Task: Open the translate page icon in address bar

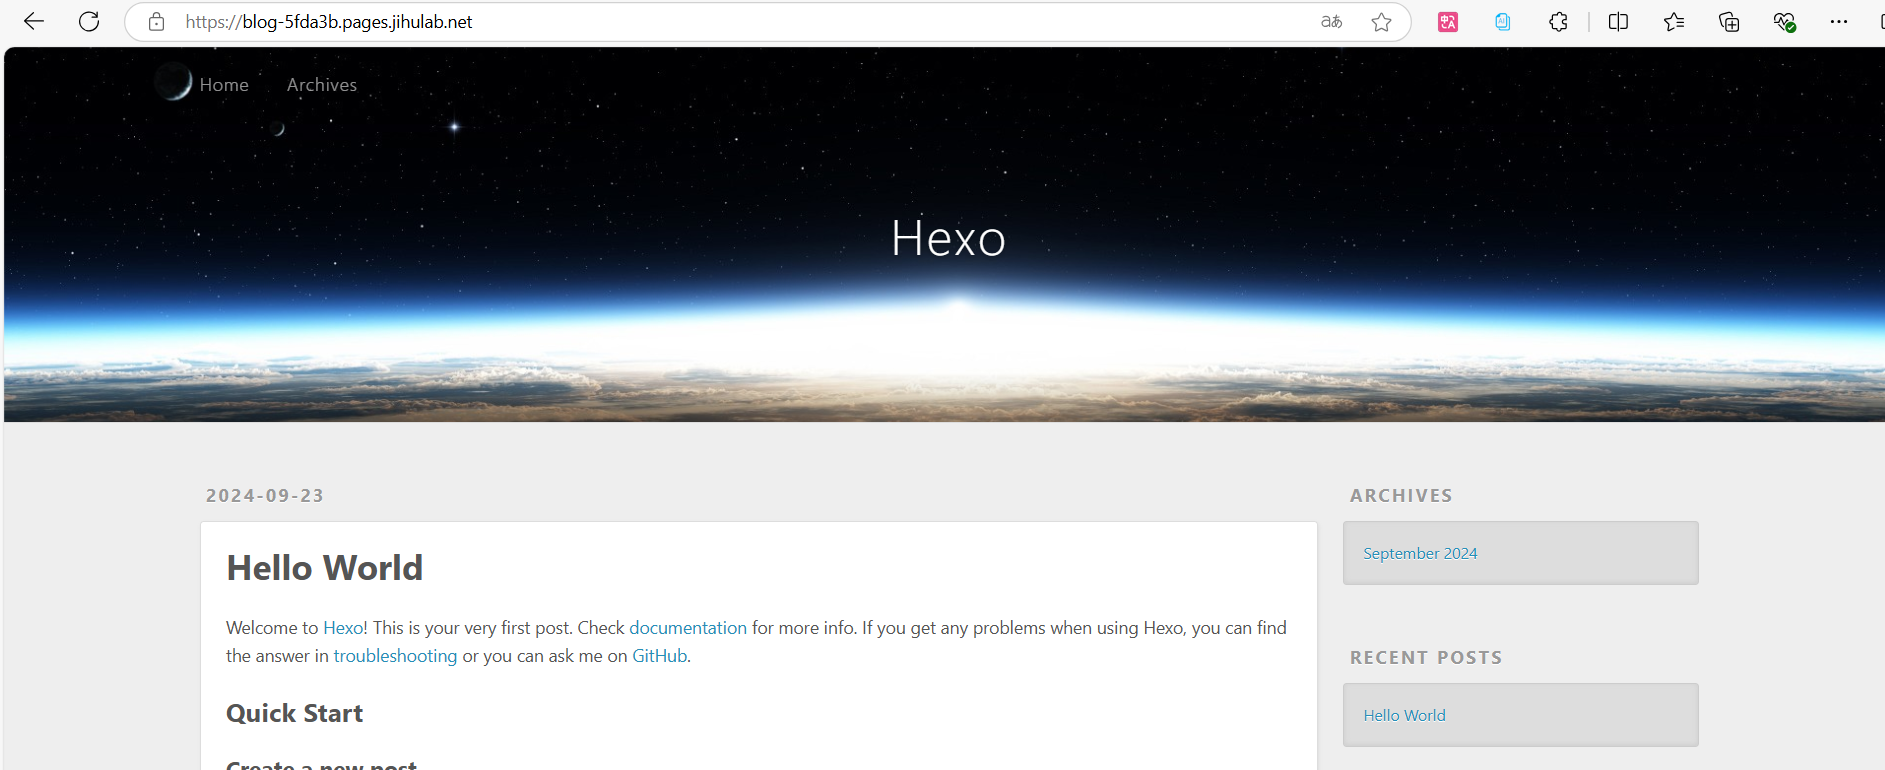Action: pyautogui.click(x=1447, y=21)
